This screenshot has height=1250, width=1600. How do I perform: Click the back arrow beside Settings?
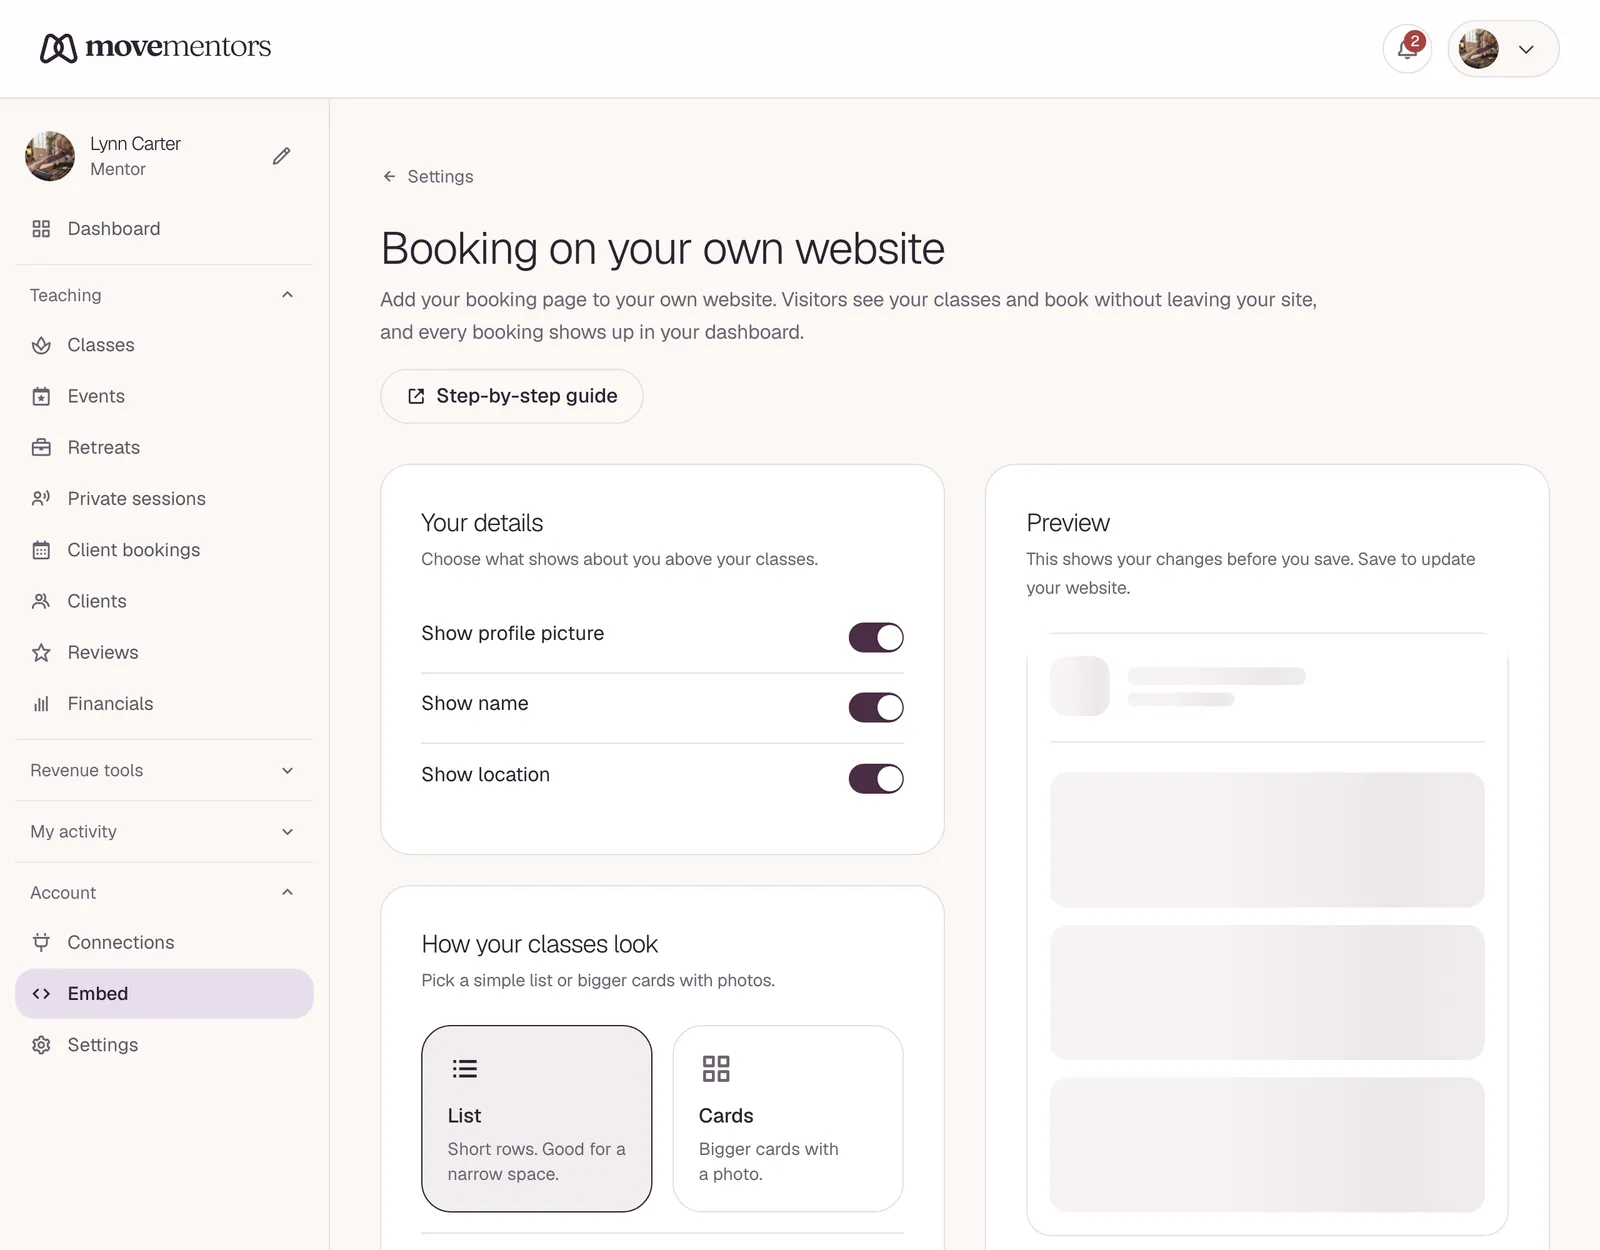pos(389,176)
